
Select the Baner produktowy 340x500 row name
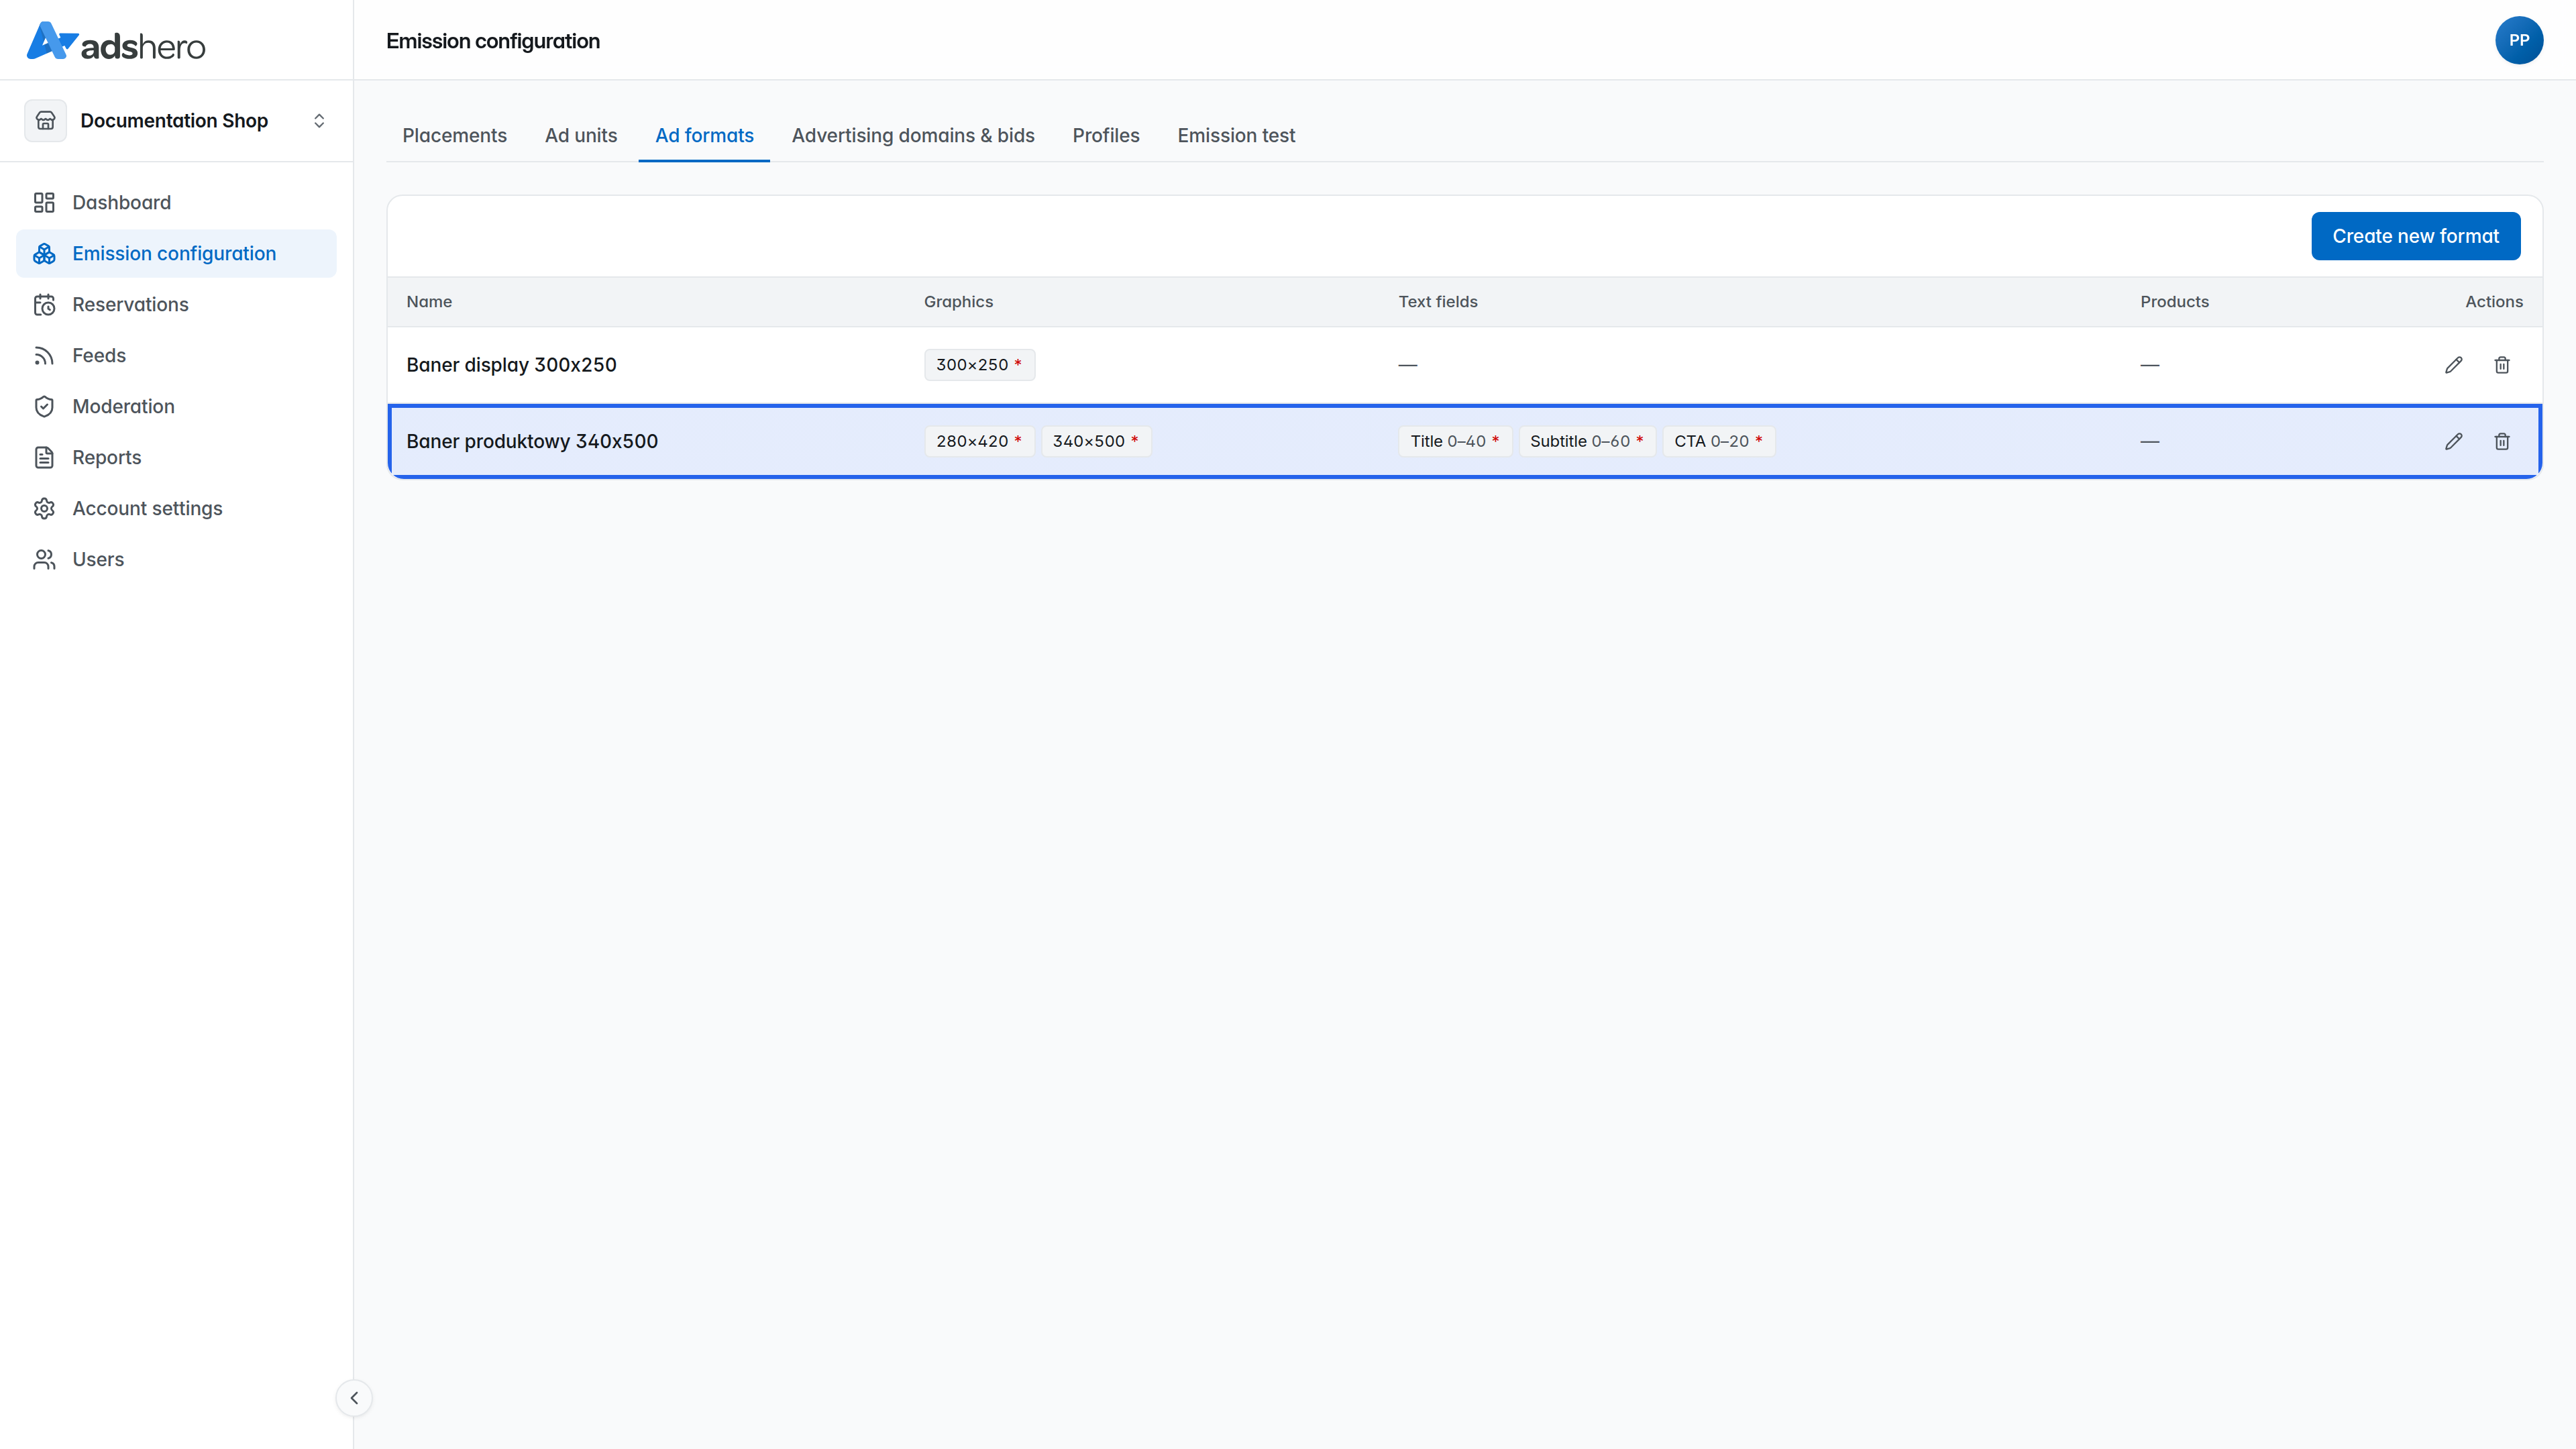[x=532, y=441]
